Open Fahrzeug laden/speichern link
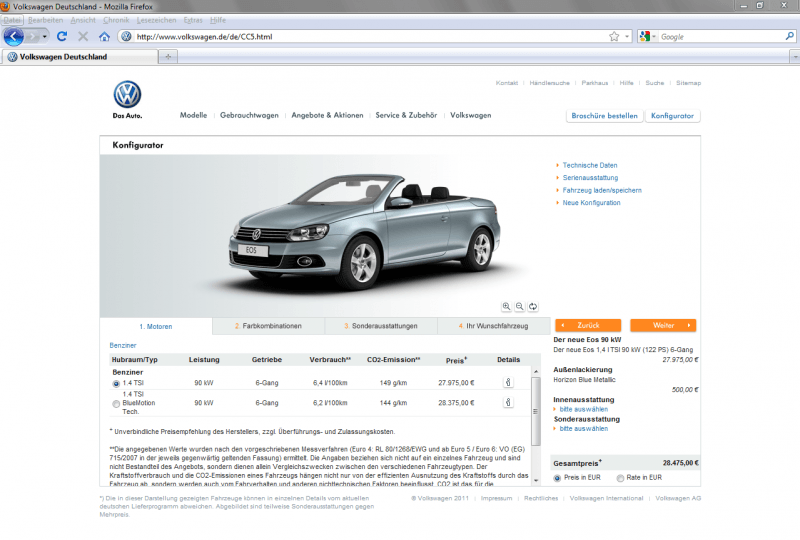 pyautogui.click(x=602, y=190)
